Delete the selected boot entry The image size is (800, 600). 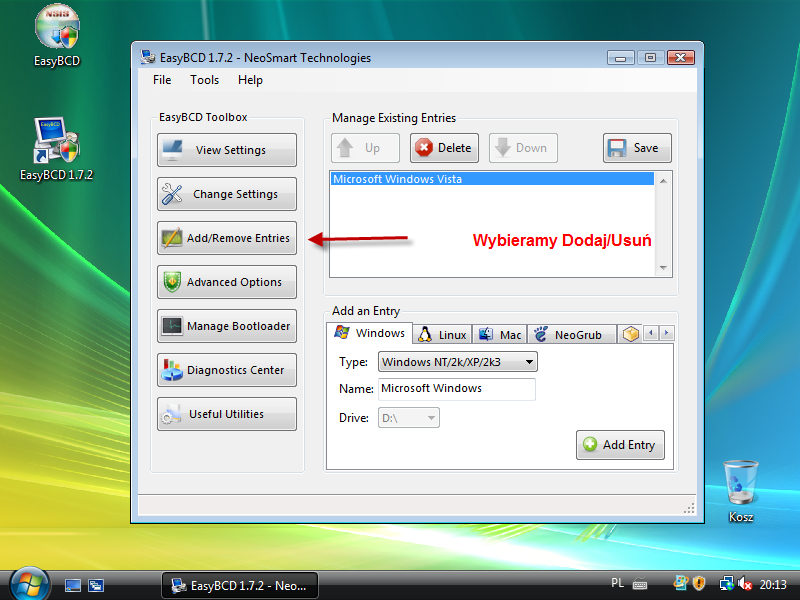point(444,148)
